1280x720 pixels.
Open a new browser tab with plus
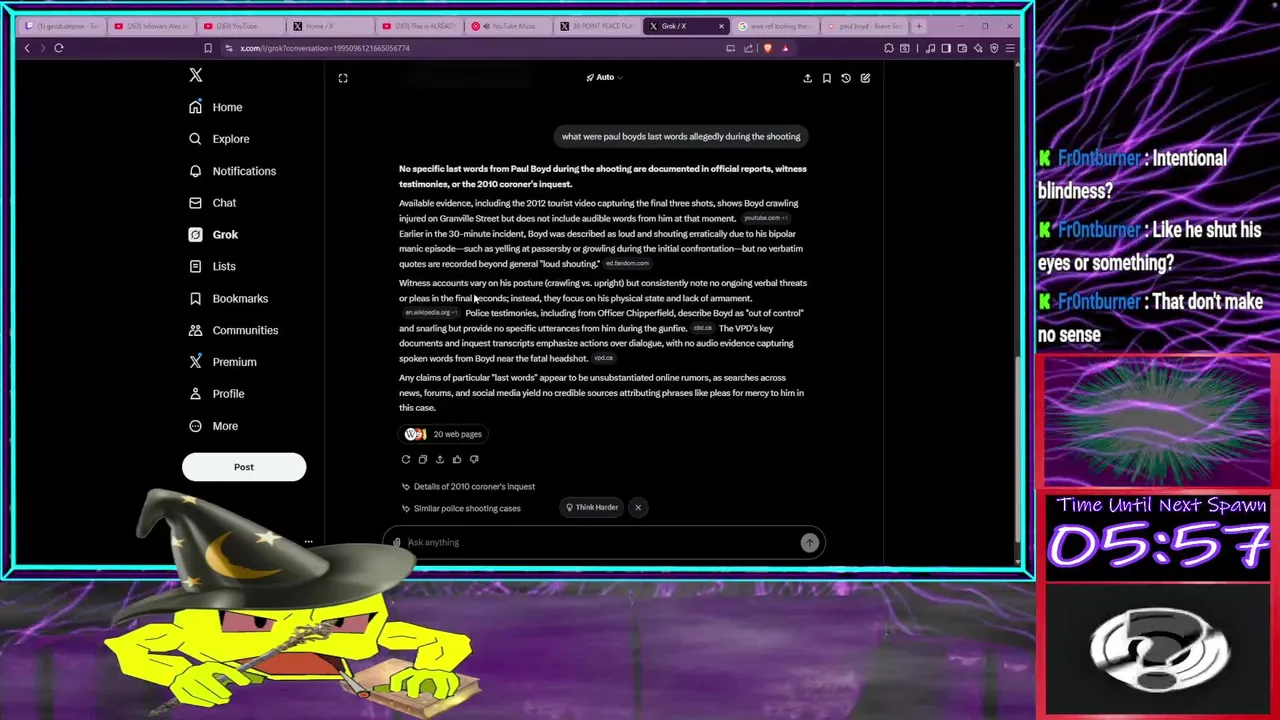tap(920, 26)
